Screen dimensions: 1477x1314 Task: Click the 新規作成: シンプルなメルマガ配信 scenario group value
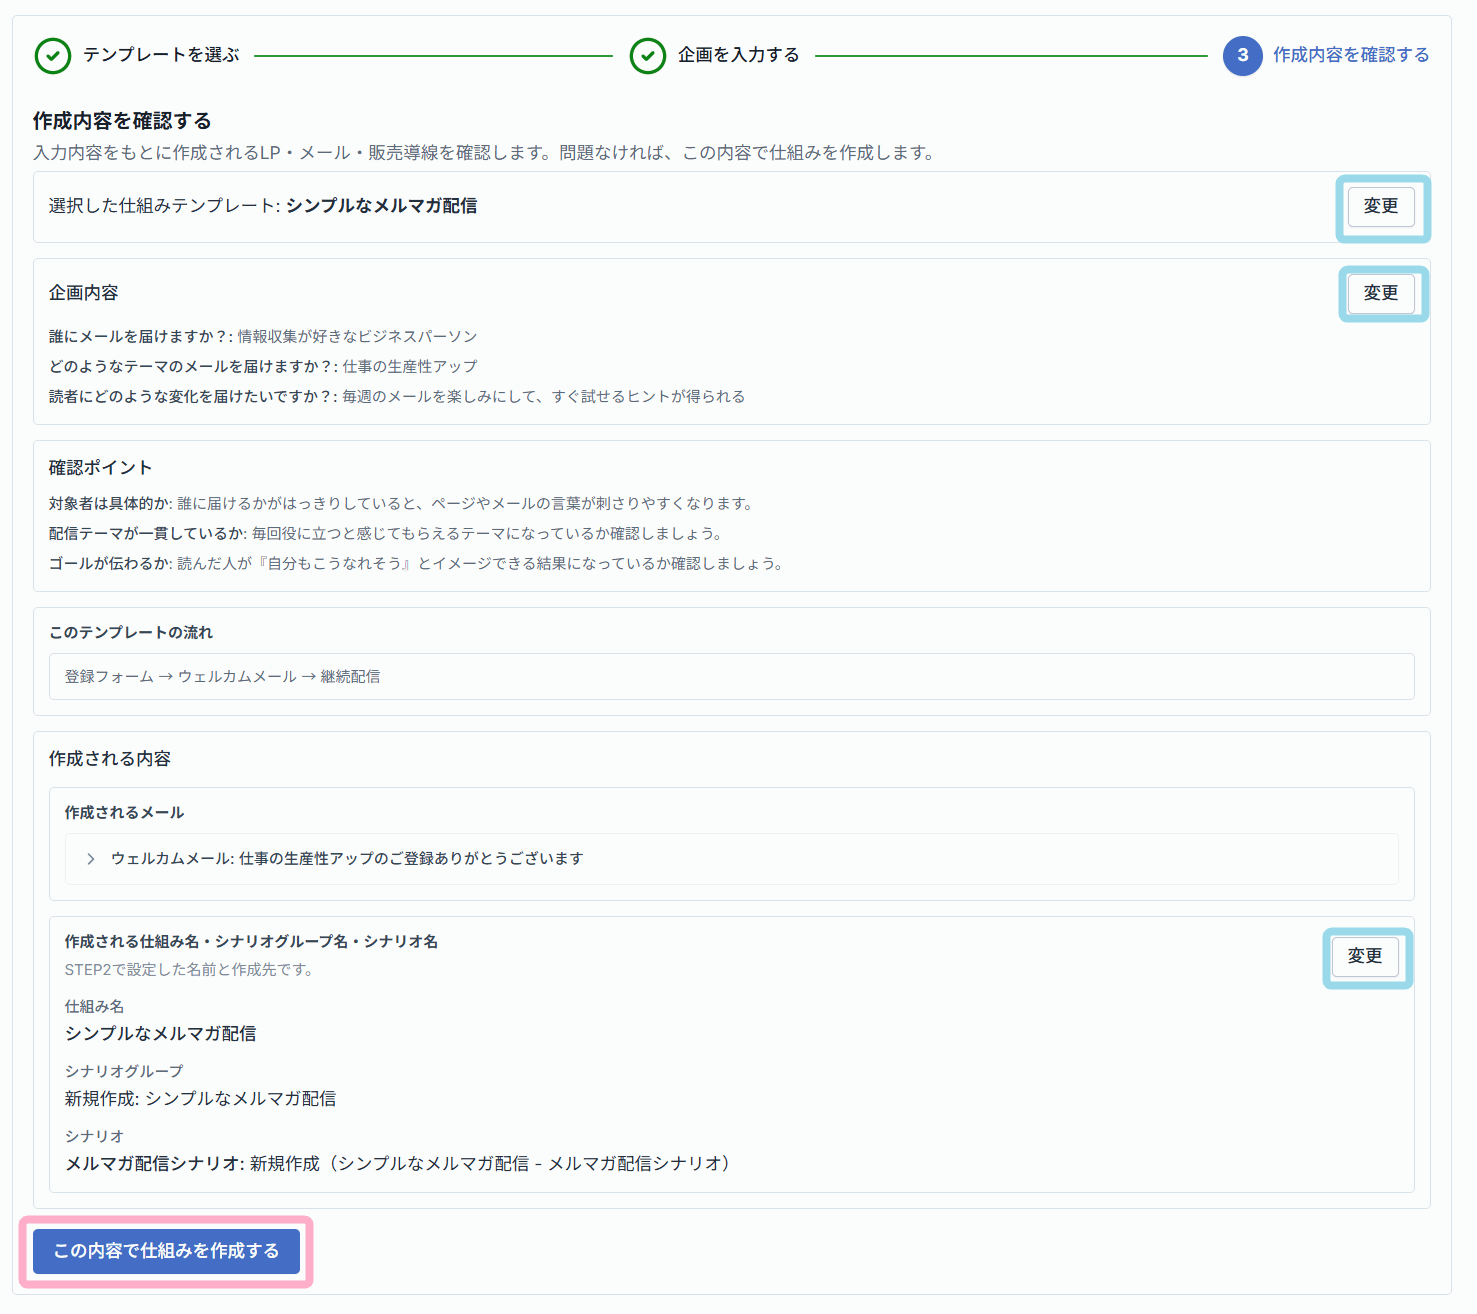point(201,1099)
